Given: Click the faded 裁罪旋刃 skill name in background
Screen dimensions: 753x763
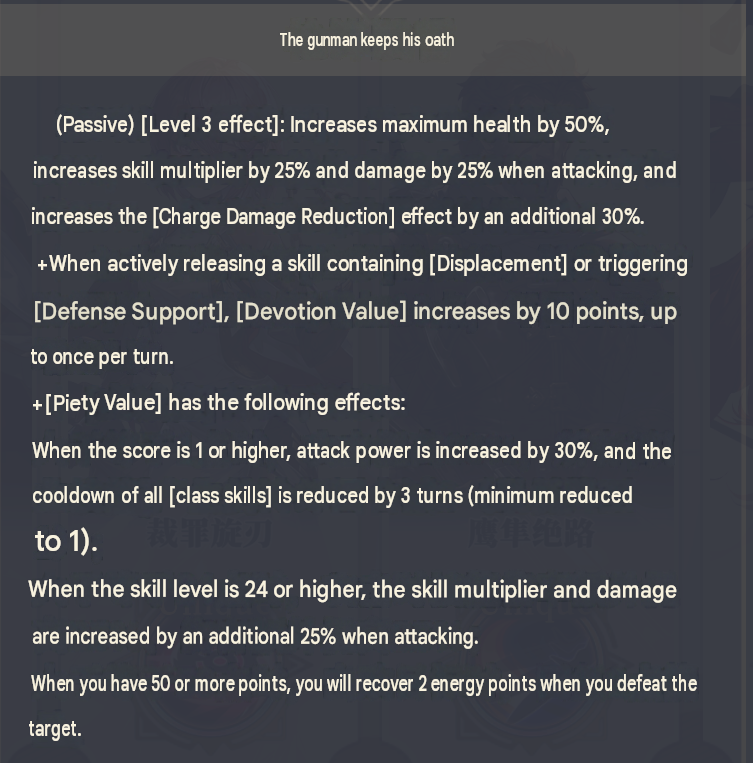Looking at the screenshot, I should [209, 533].
